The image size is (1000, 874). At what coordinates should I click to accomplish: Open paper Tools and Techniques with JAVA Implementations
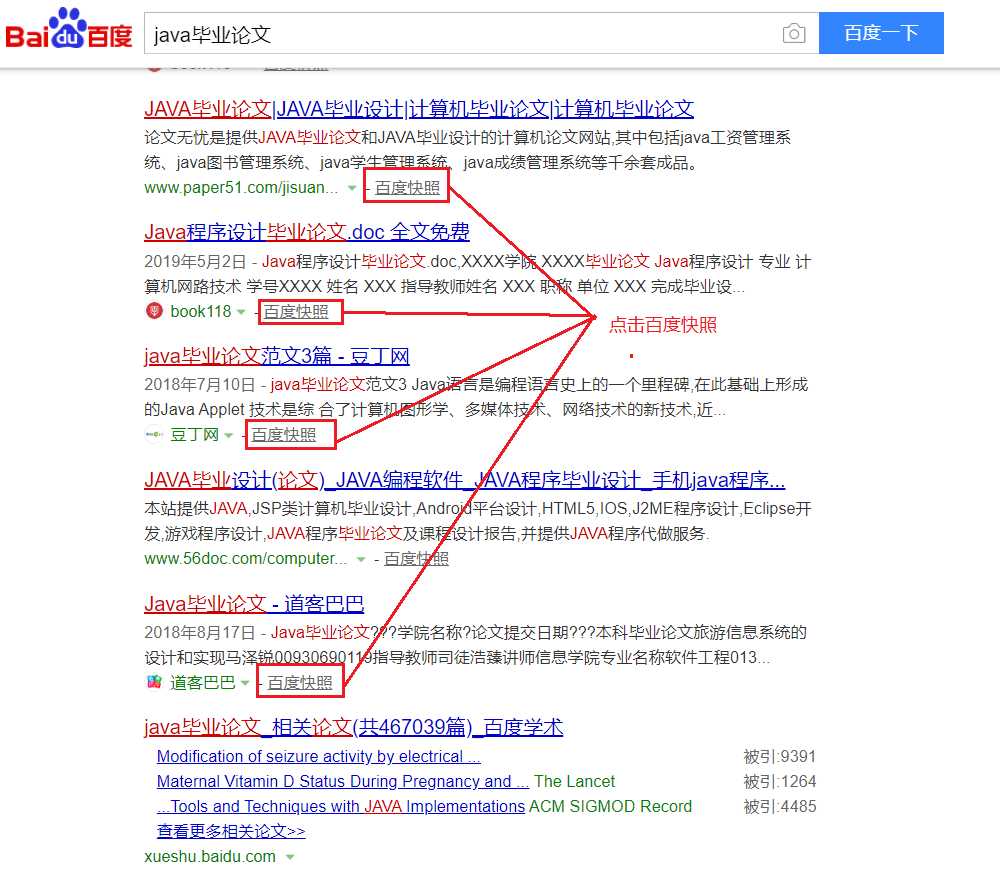341,806
